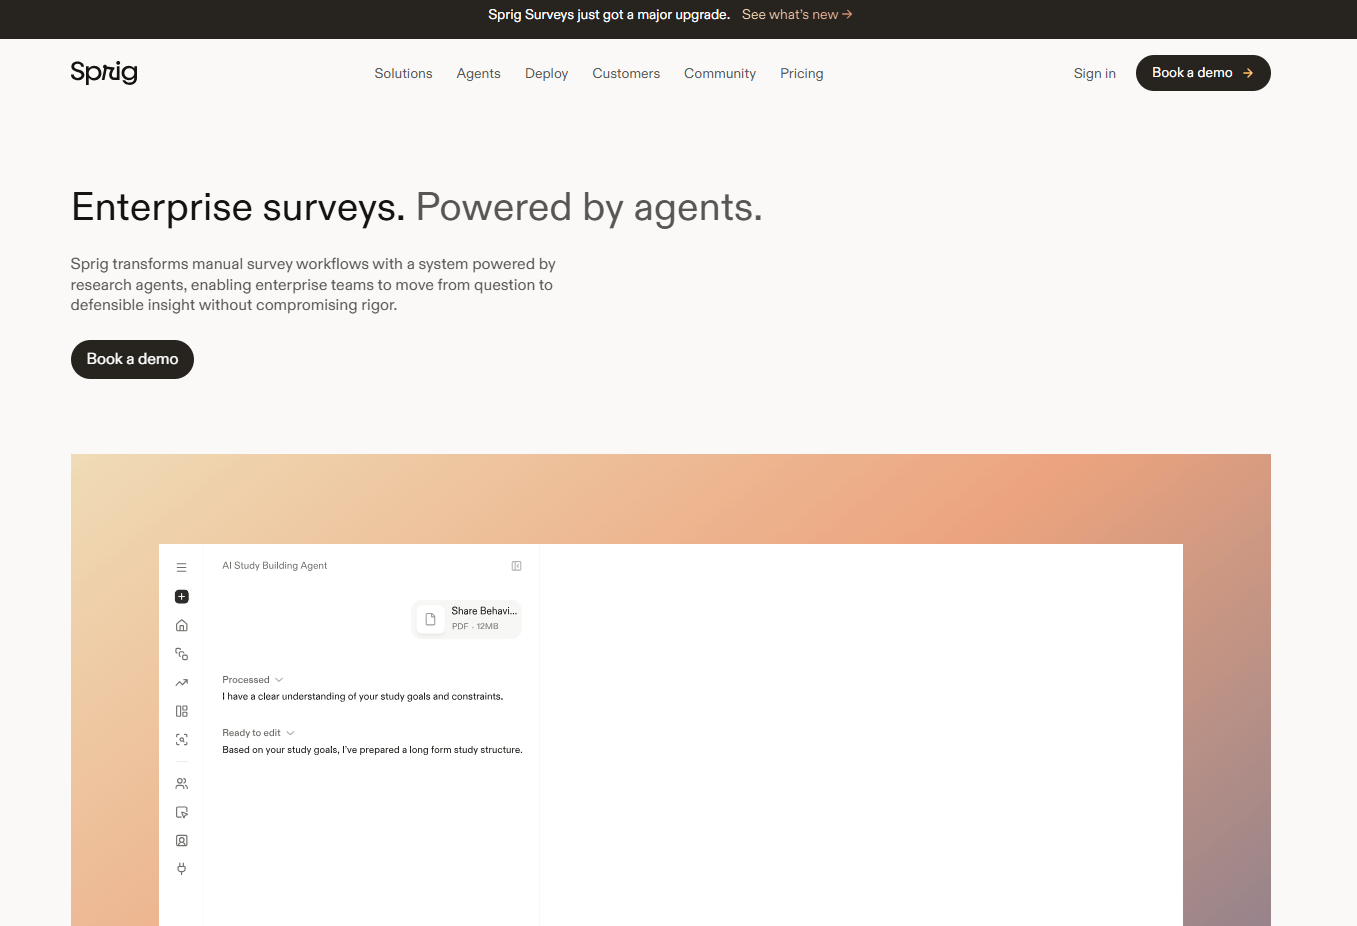Go to the Pricing page

802,73
